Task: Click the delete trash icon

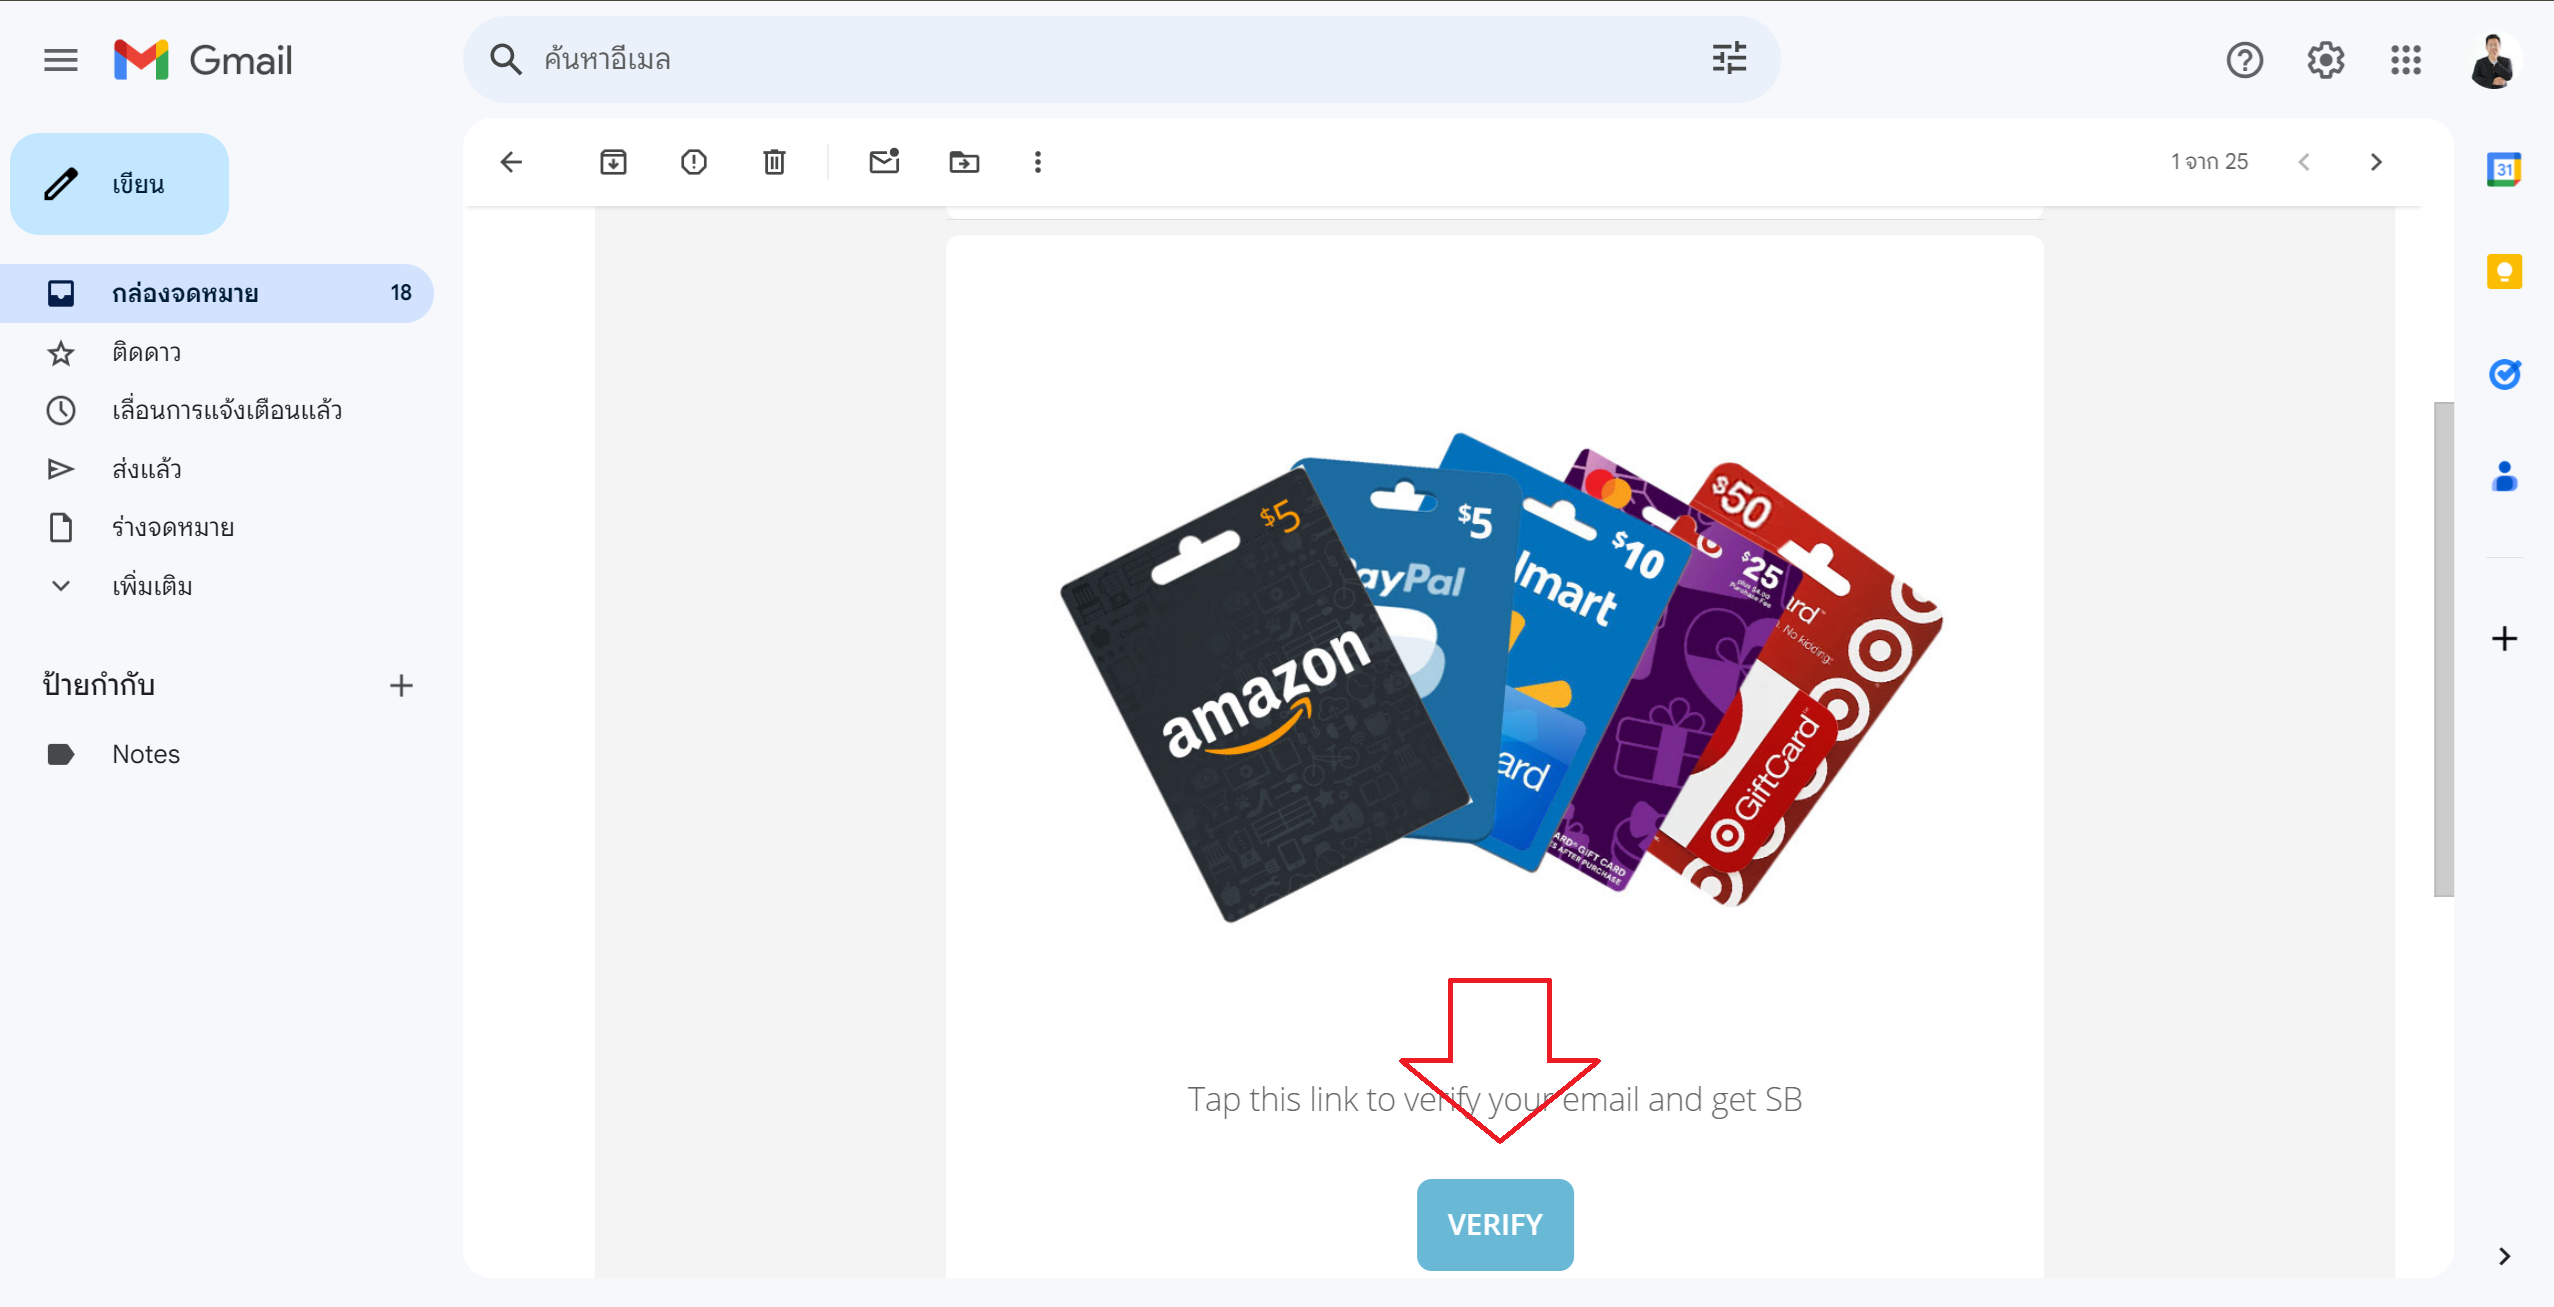Action: [x=775, y=162]
